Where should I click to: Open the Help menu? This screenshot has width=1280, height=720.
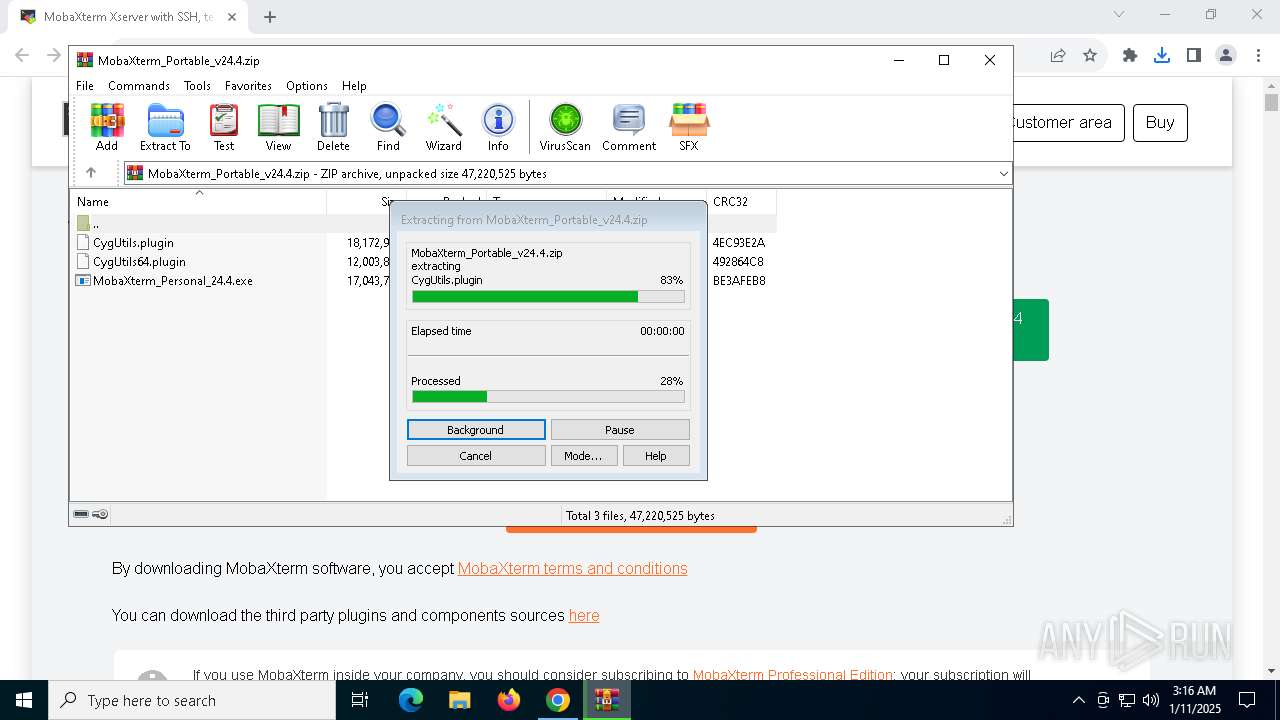pos(354,86)
